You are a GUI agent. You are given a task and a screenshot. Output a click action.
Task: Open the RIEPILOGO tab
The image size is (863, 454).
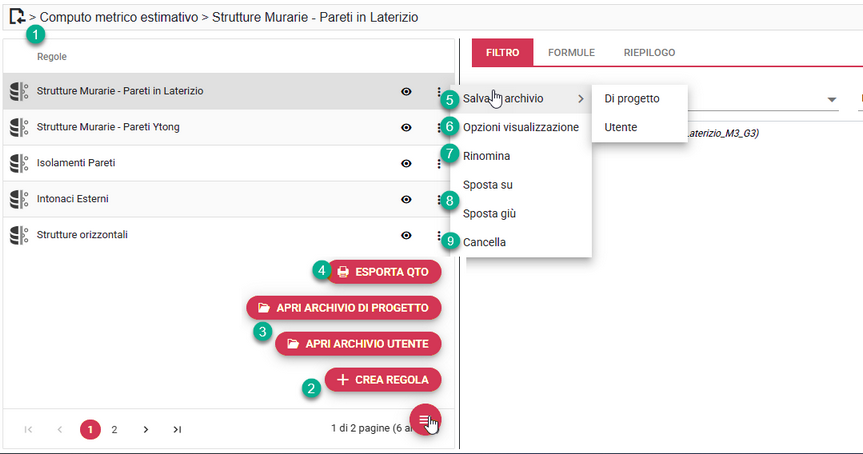pos(649,52)
